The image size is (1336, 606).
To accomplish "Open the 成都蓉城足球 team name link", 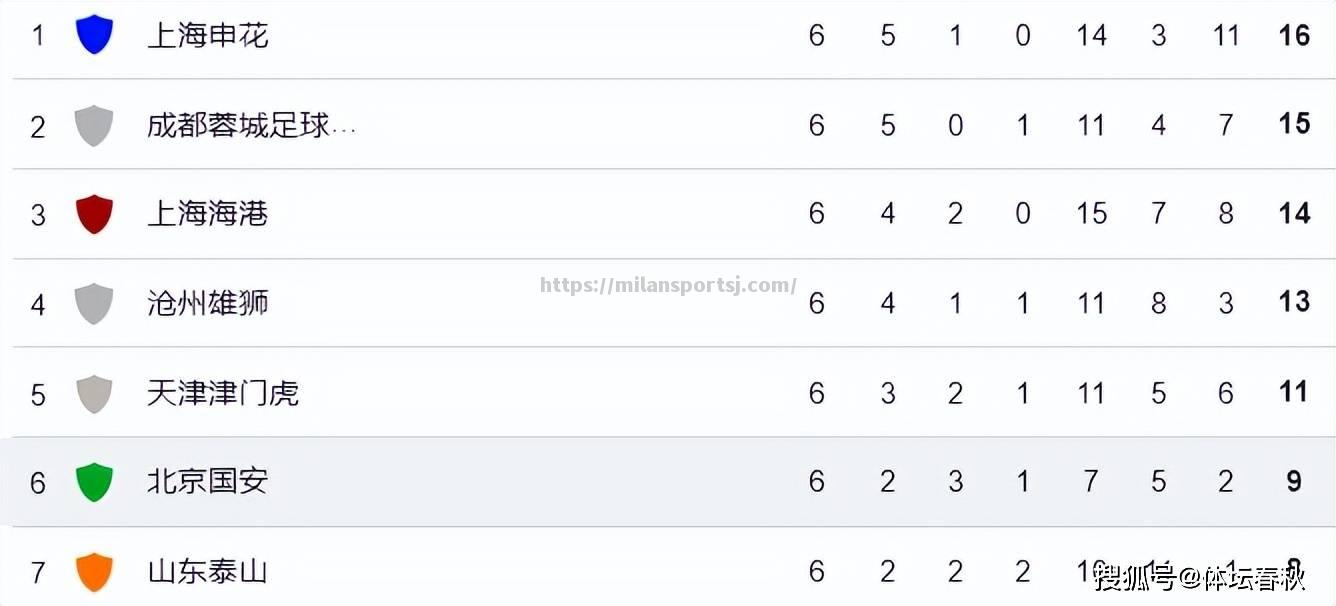I will tap(252, 125).
